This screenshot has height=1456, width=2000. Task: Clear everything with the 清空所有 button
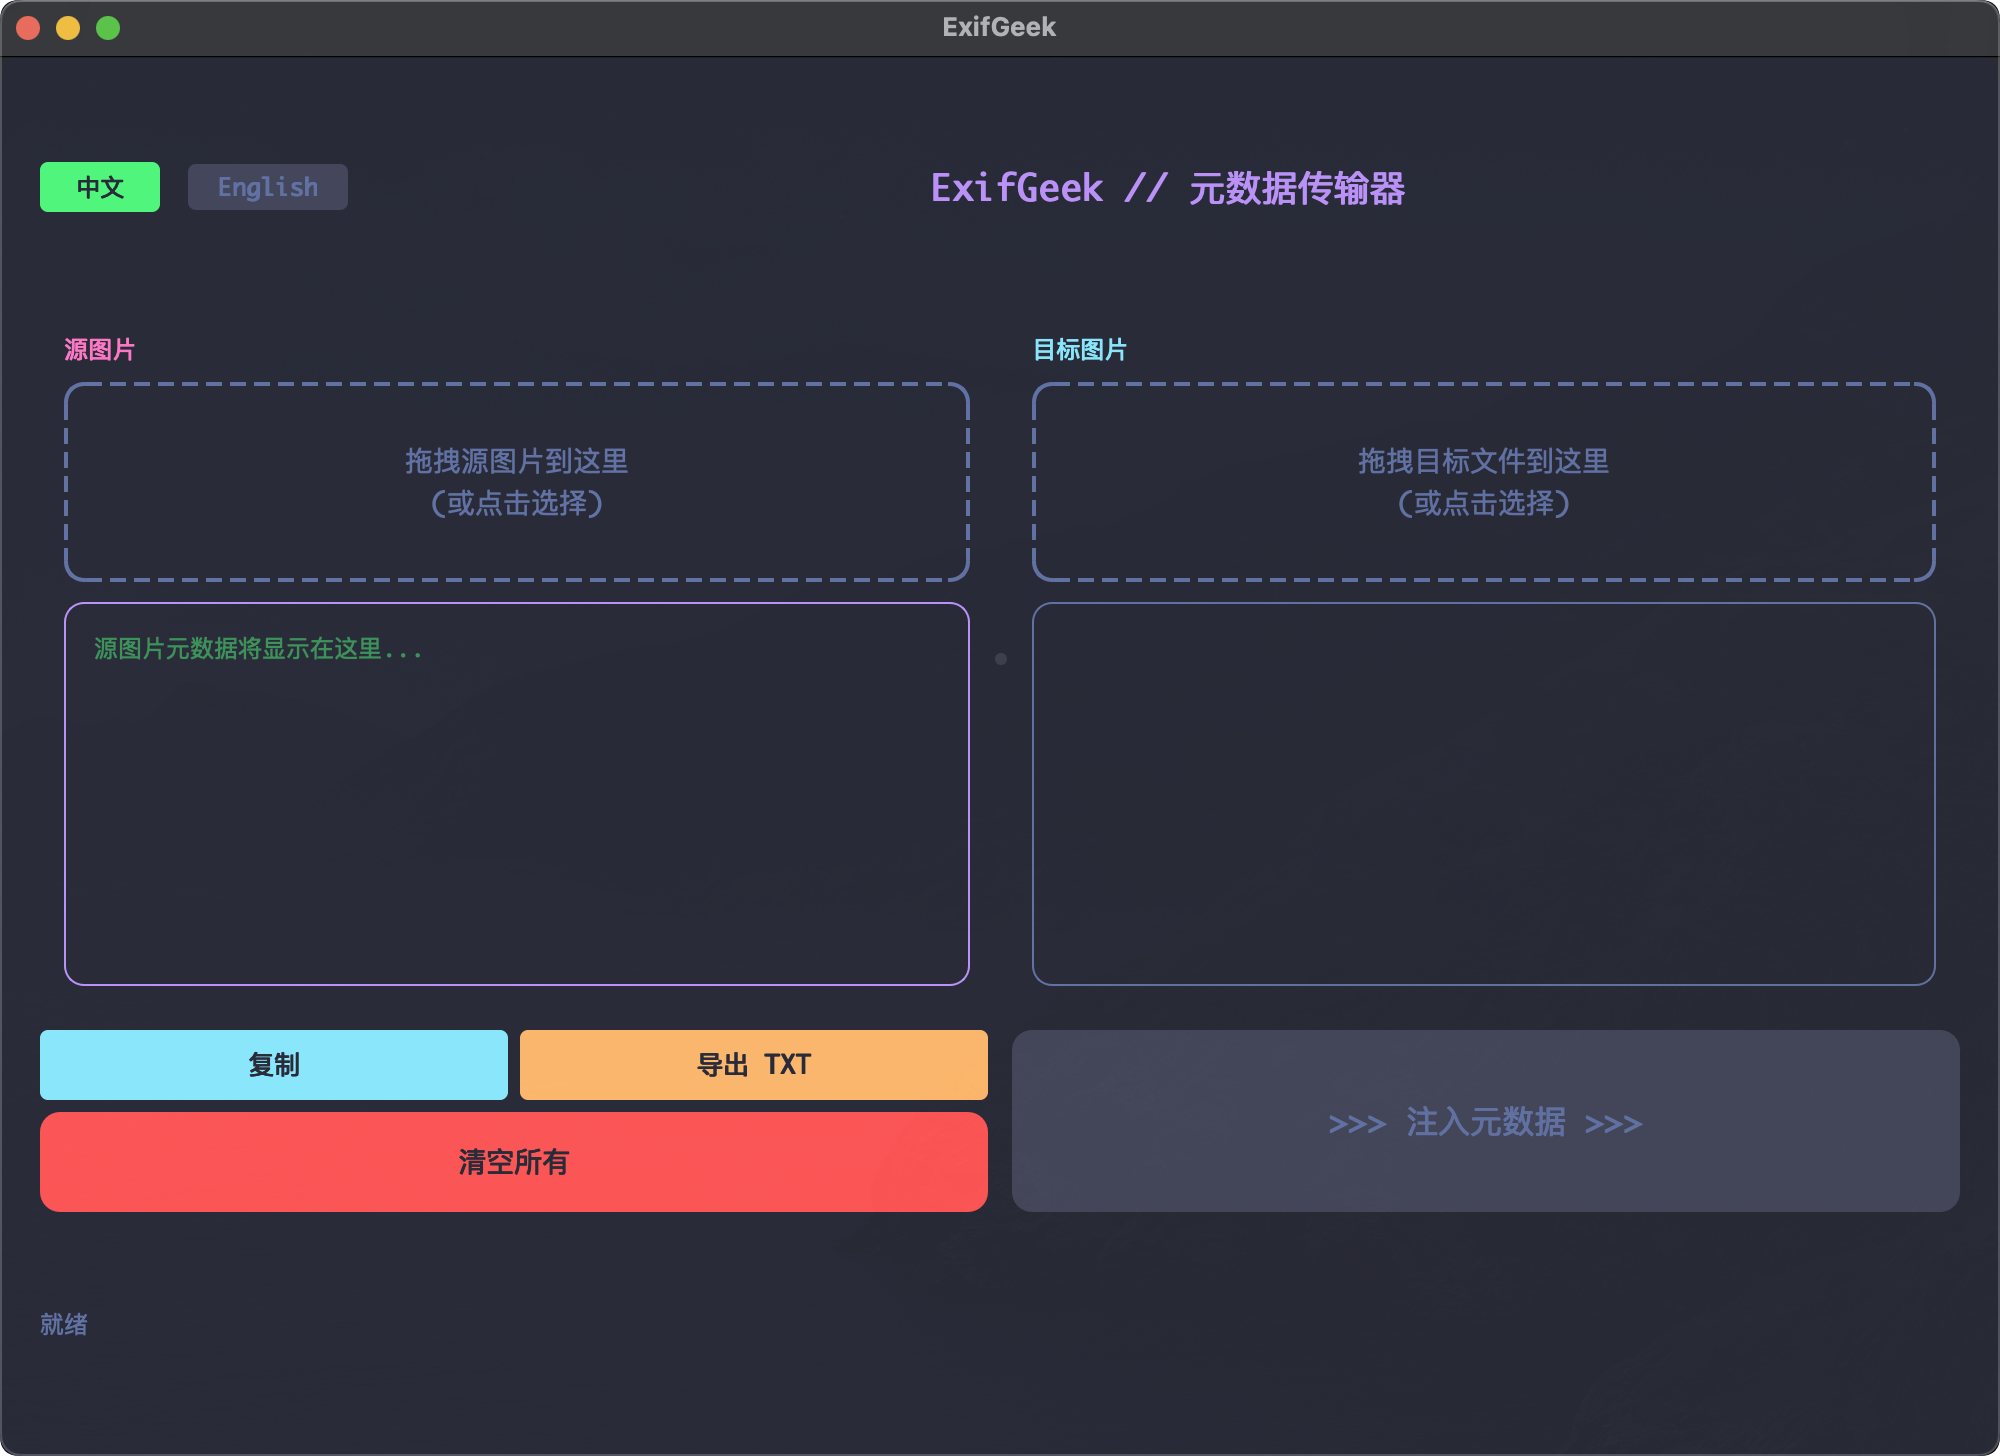[x=514, y=1162]
